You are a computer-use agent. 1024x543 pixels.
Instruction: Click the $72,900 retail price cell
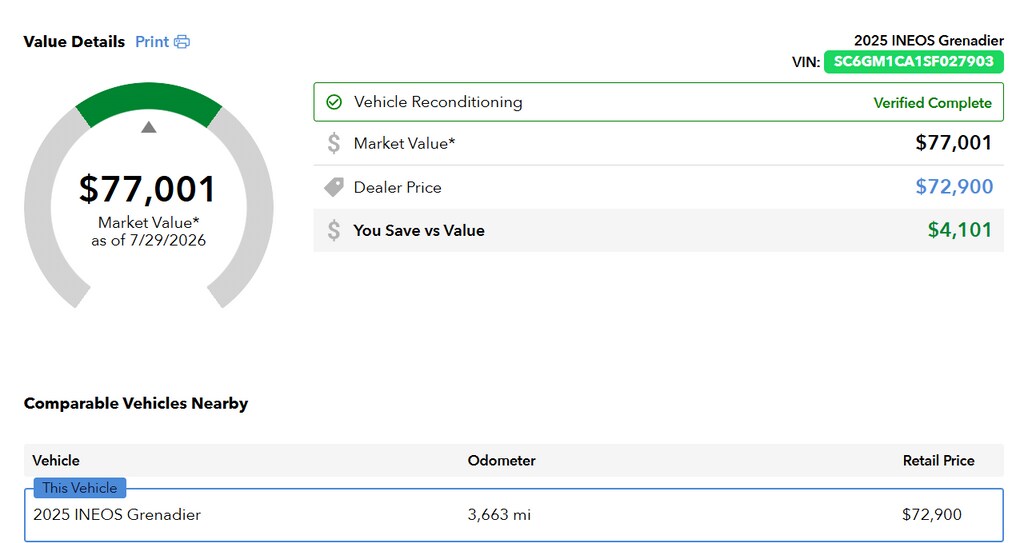(932, 515)
